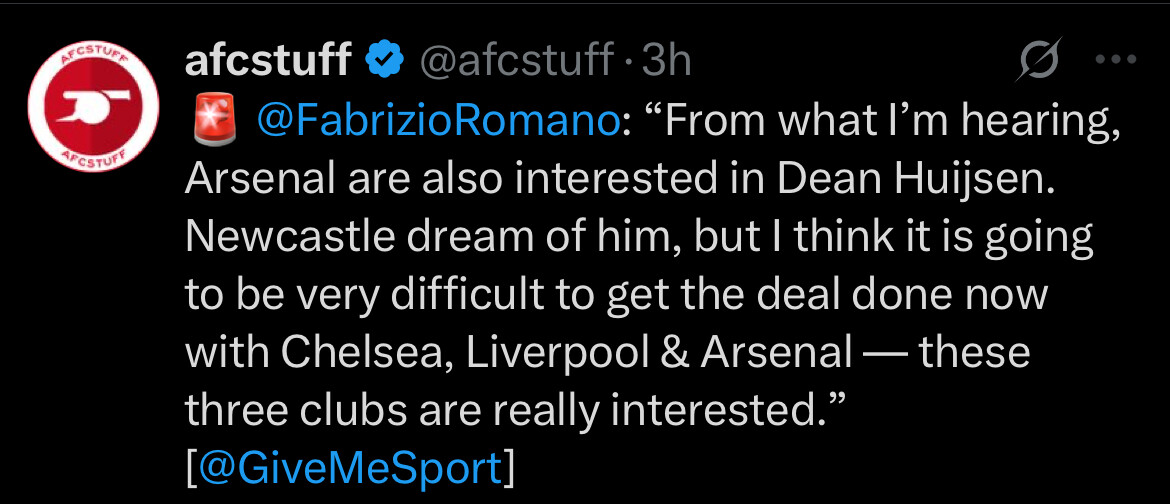
Task: Open the Grok explain-post icon
Action: pos(1039,60)
